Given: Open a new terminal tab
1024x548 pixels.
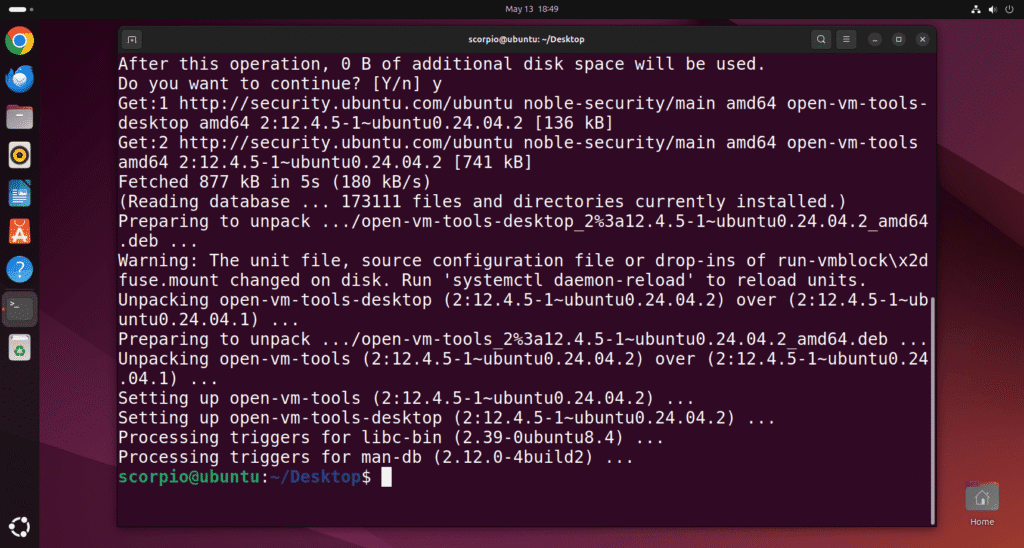Looking at the screenshot, I should click(x=131, y=39).
